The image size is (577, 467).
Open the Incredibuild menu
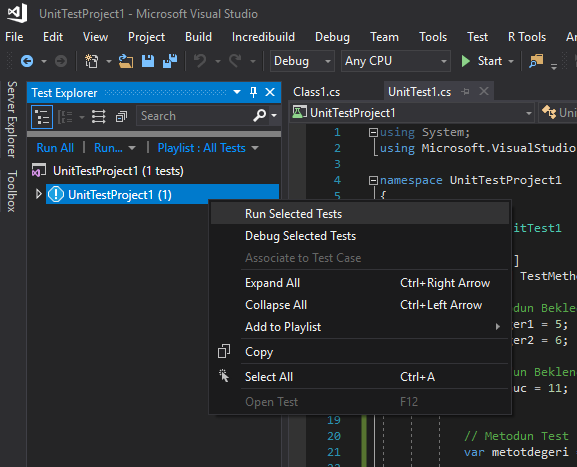[x=263, y=37]
